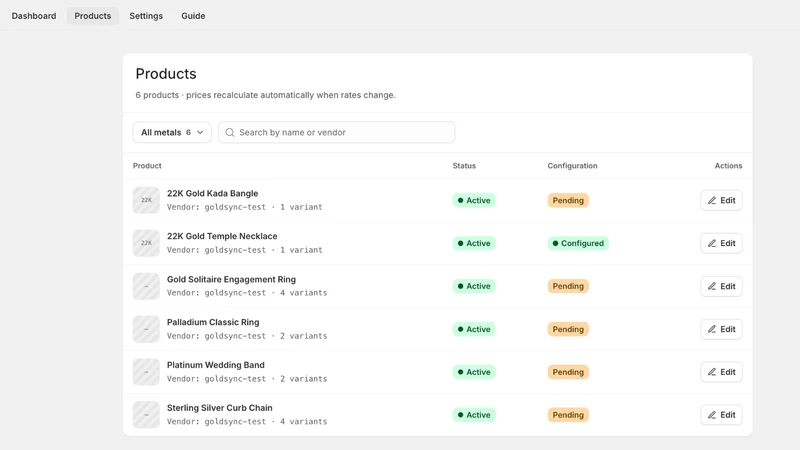Go to the Settings tab
The image size is (800, 450).
point(146,16)
